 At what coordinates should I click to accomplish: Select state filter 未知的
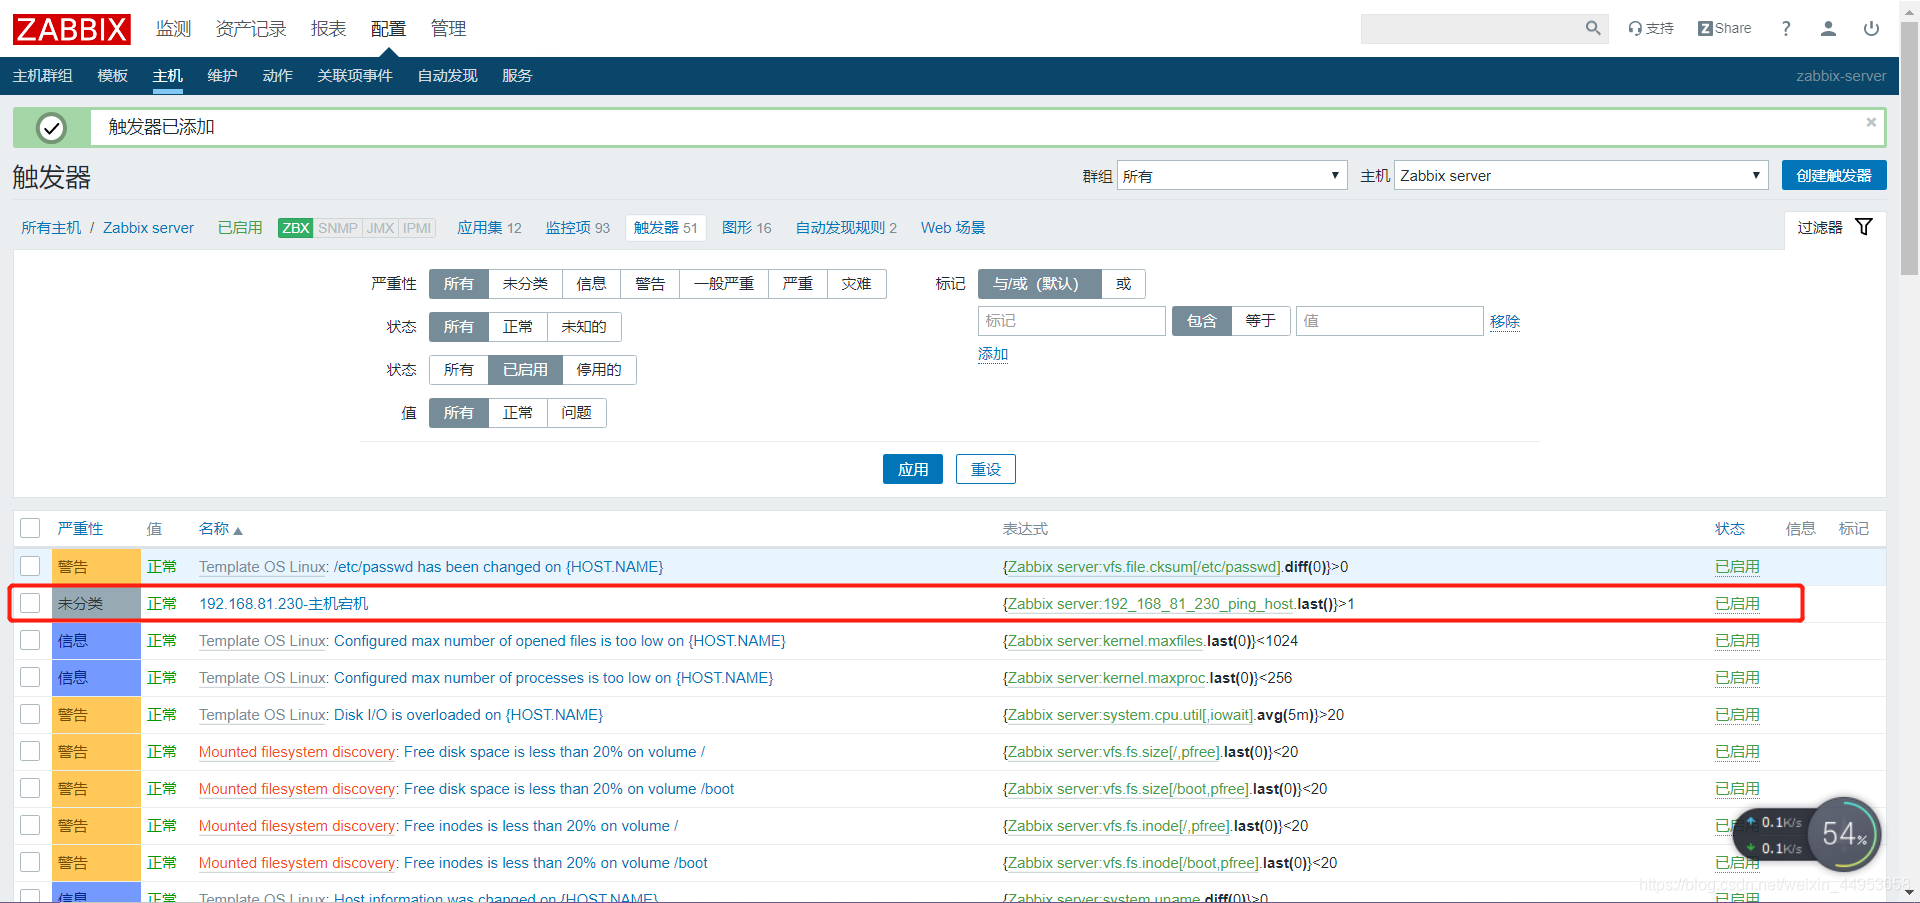click(584, 327)
